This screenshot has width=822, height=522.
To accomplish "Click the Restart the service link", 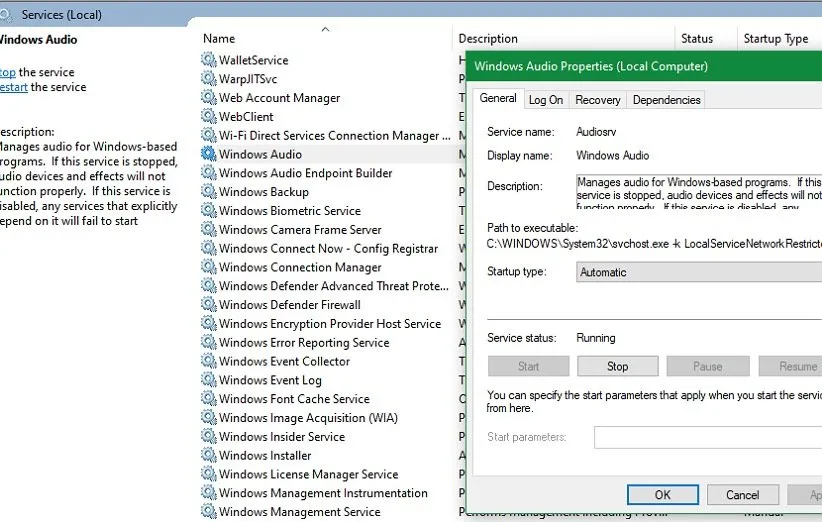I will 14,87.
